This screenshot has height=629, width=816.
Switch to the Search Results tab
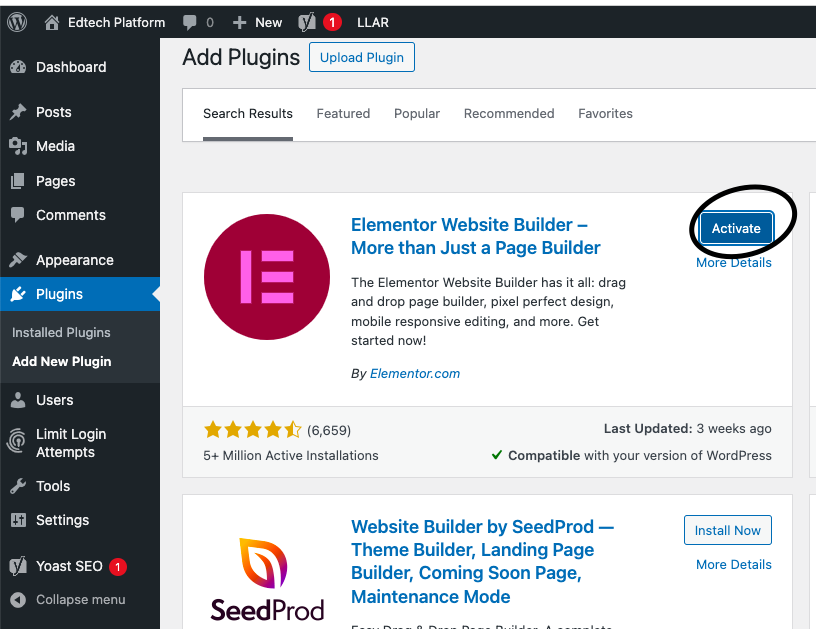(248, 113)
